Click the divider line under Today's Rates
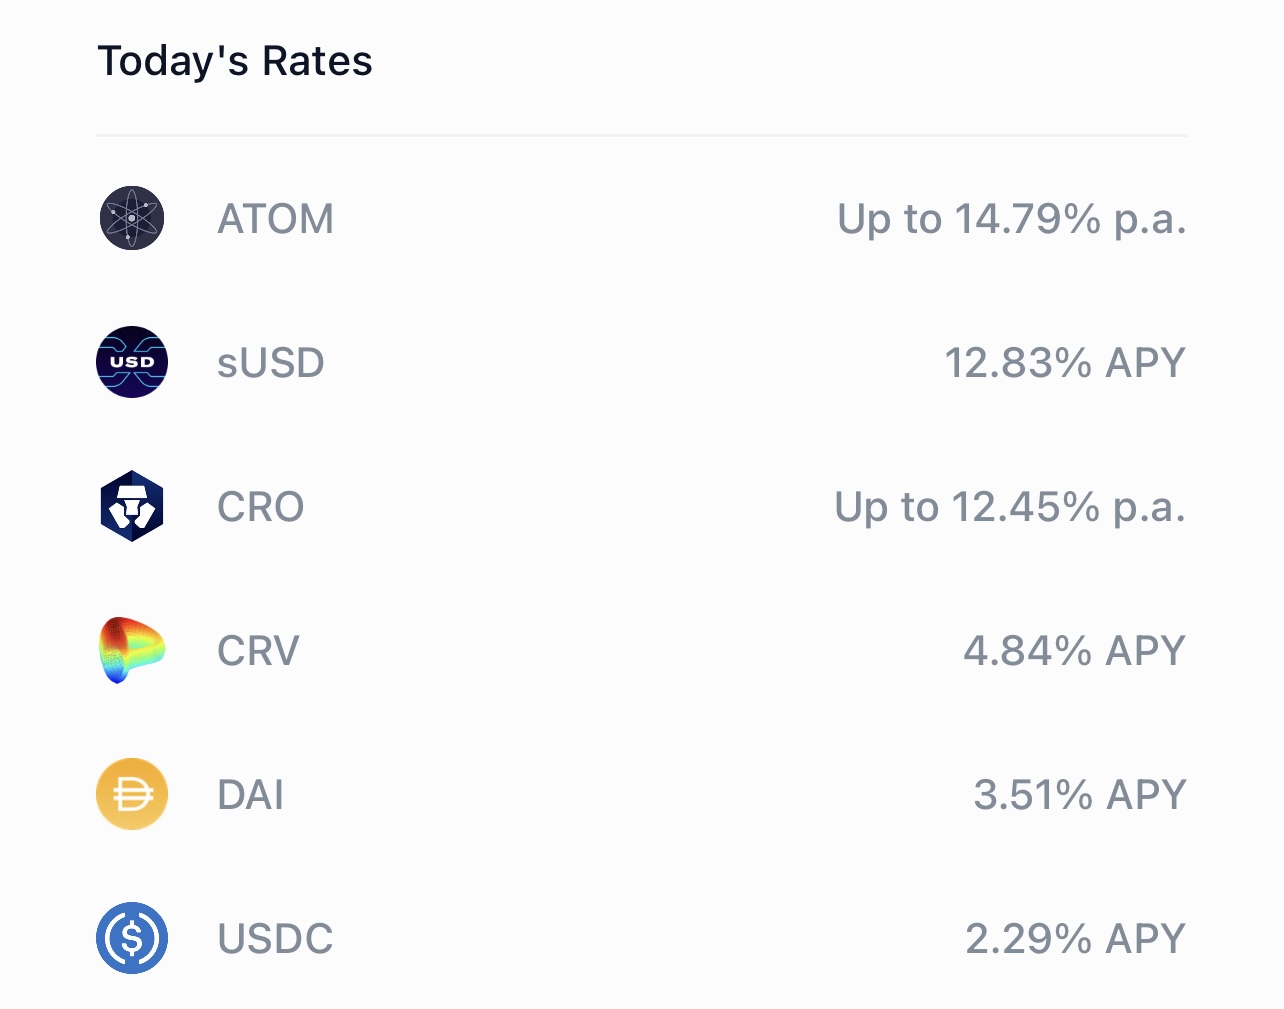Viewport: 1284px width, 1009px height. click(x=642, y=135)
